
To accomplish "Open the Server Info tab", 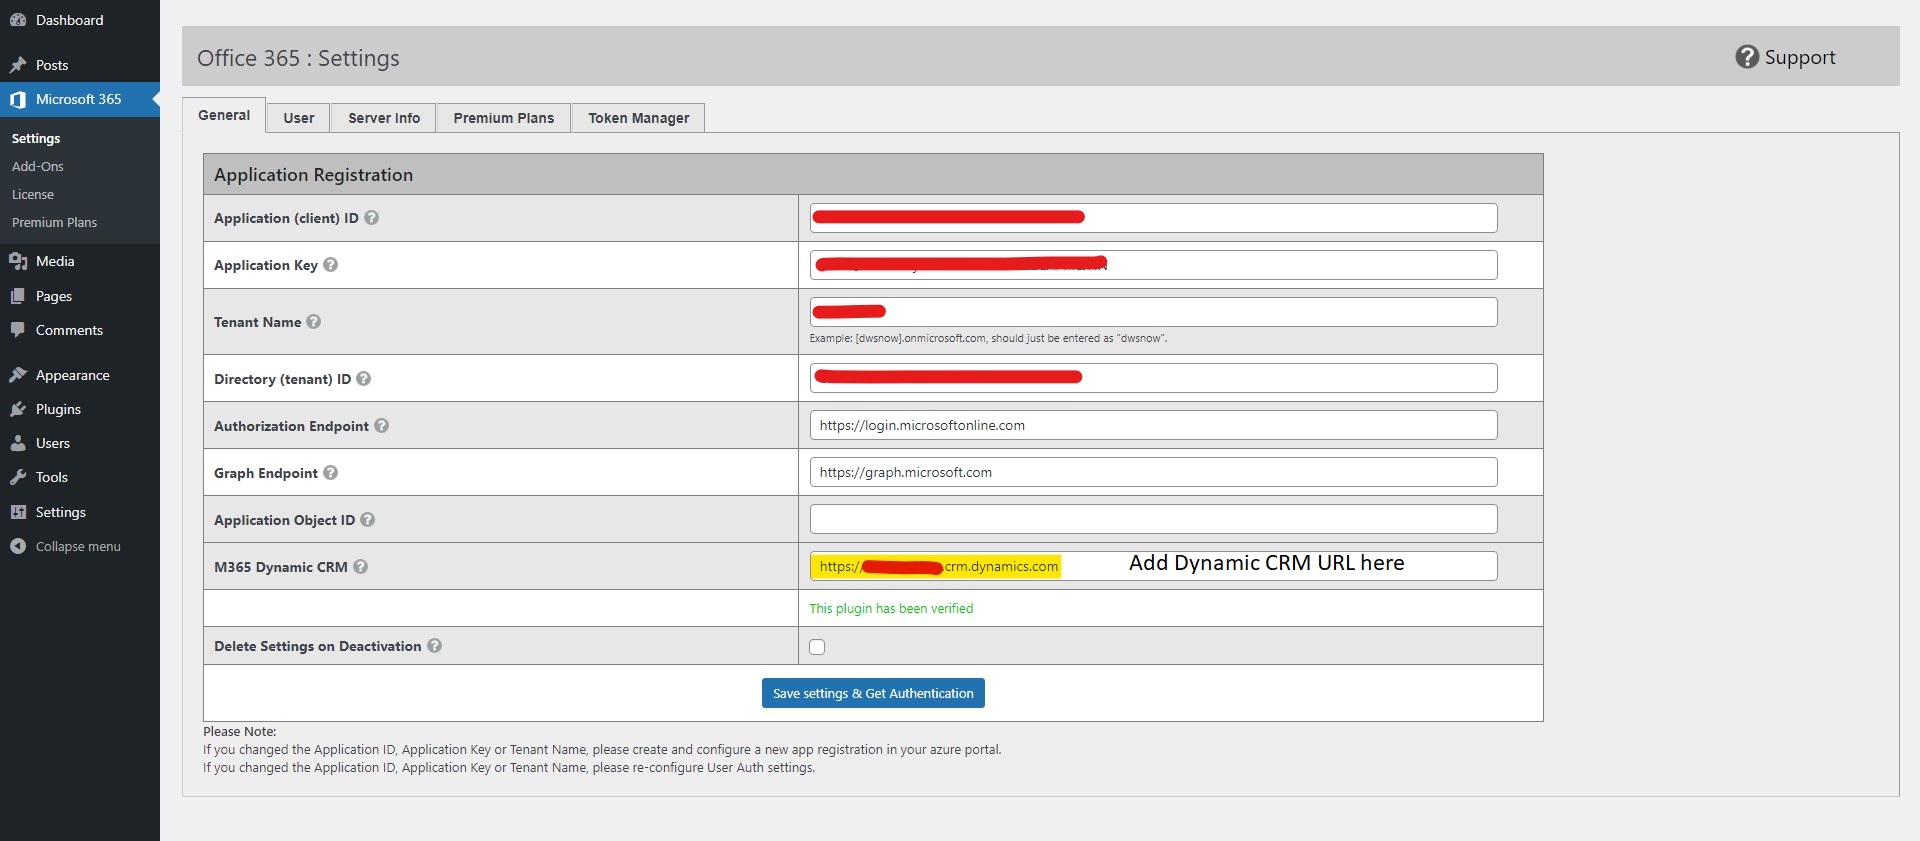I will [384, 118].
